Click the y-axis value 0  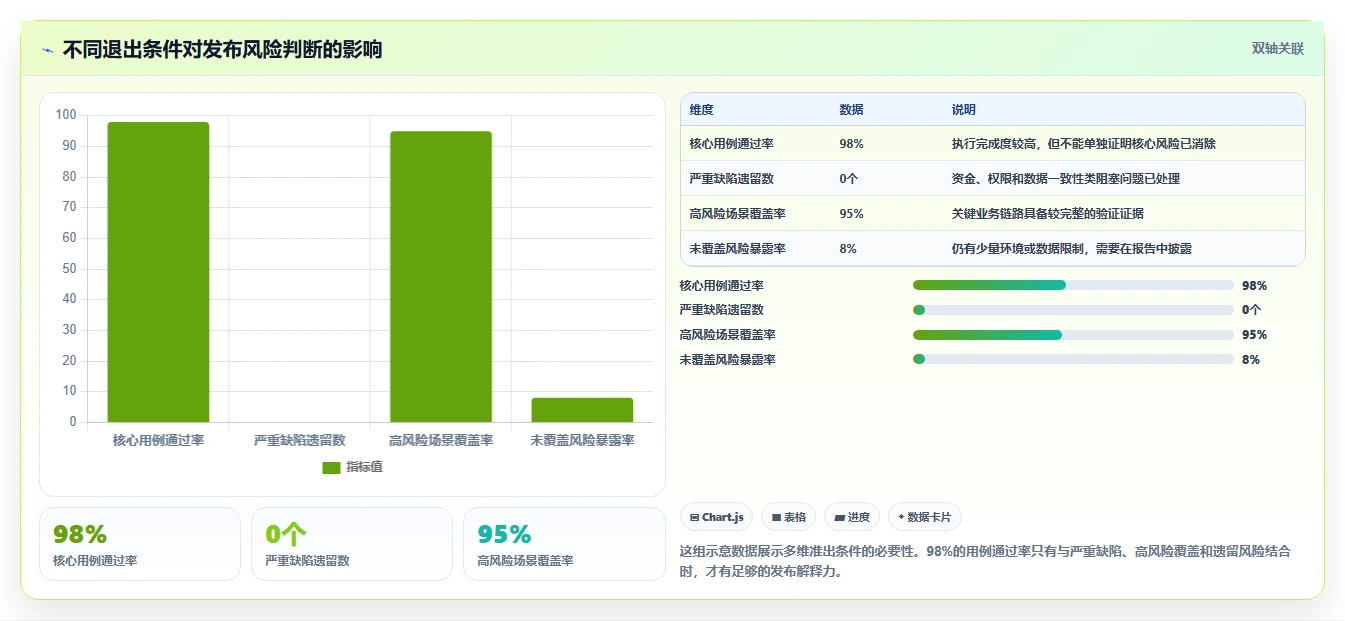(x=72, y=422)
